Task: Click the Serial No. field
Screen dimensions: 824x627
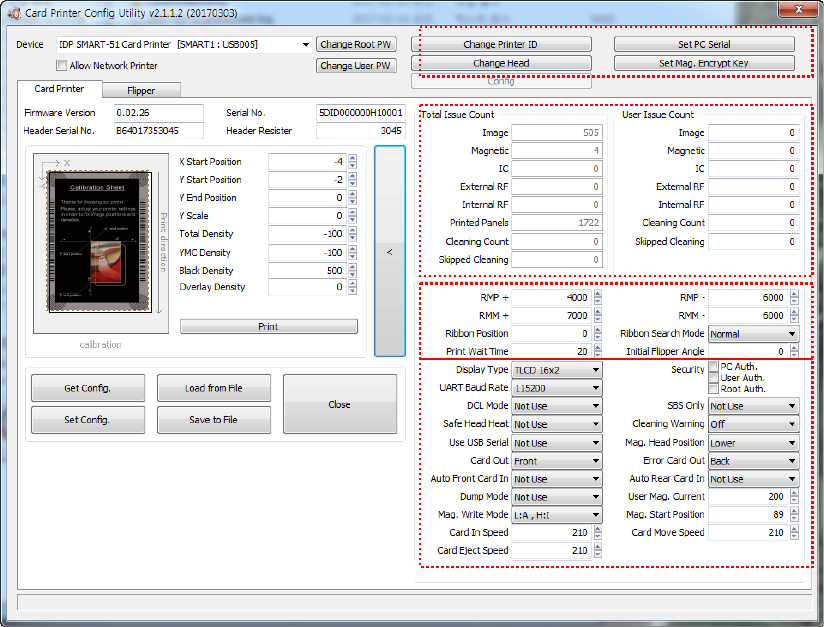Action: (x=360, y=112)
